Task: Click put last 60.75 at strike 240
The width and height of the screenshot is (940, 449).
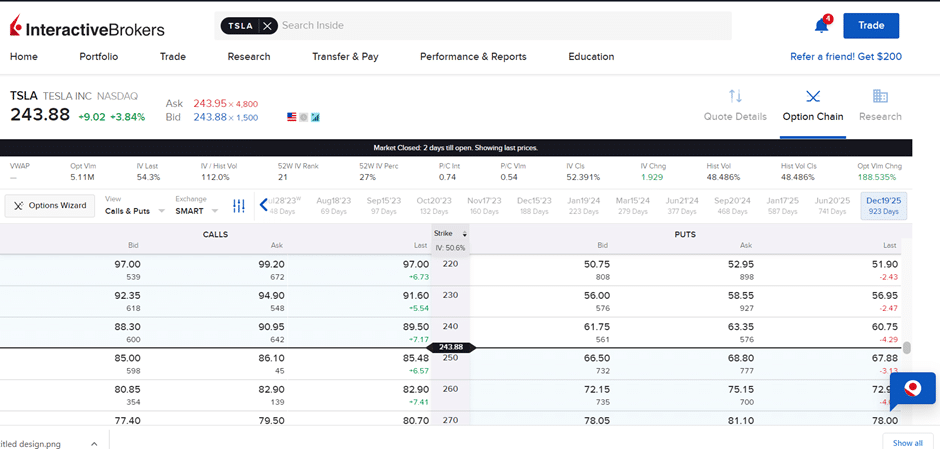Action: click(884, 327)
